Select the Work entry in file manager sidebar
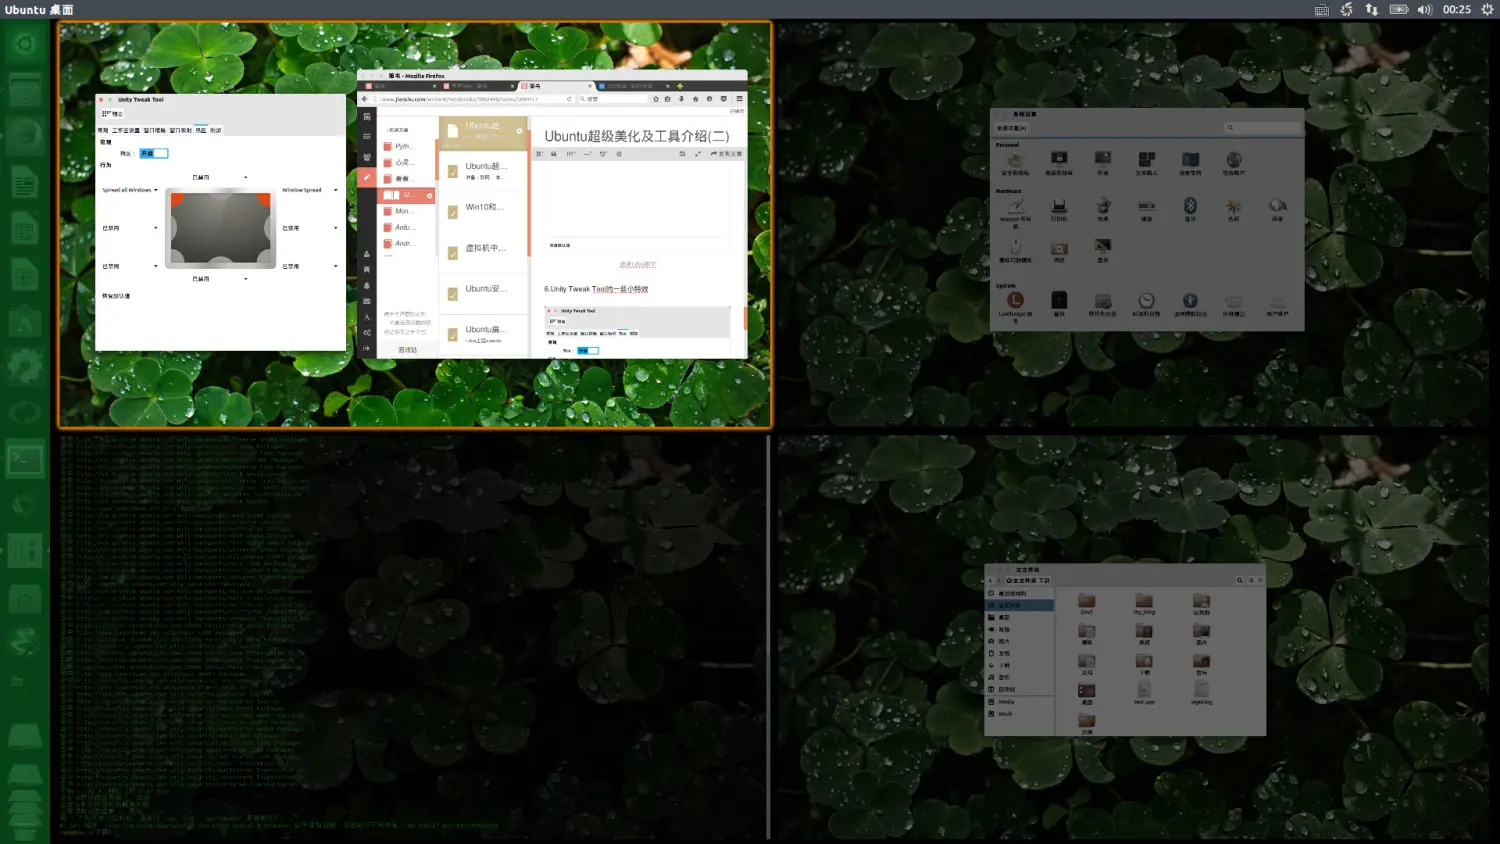The width and height of the screenshot is (1500, 844). point(1005,714)
